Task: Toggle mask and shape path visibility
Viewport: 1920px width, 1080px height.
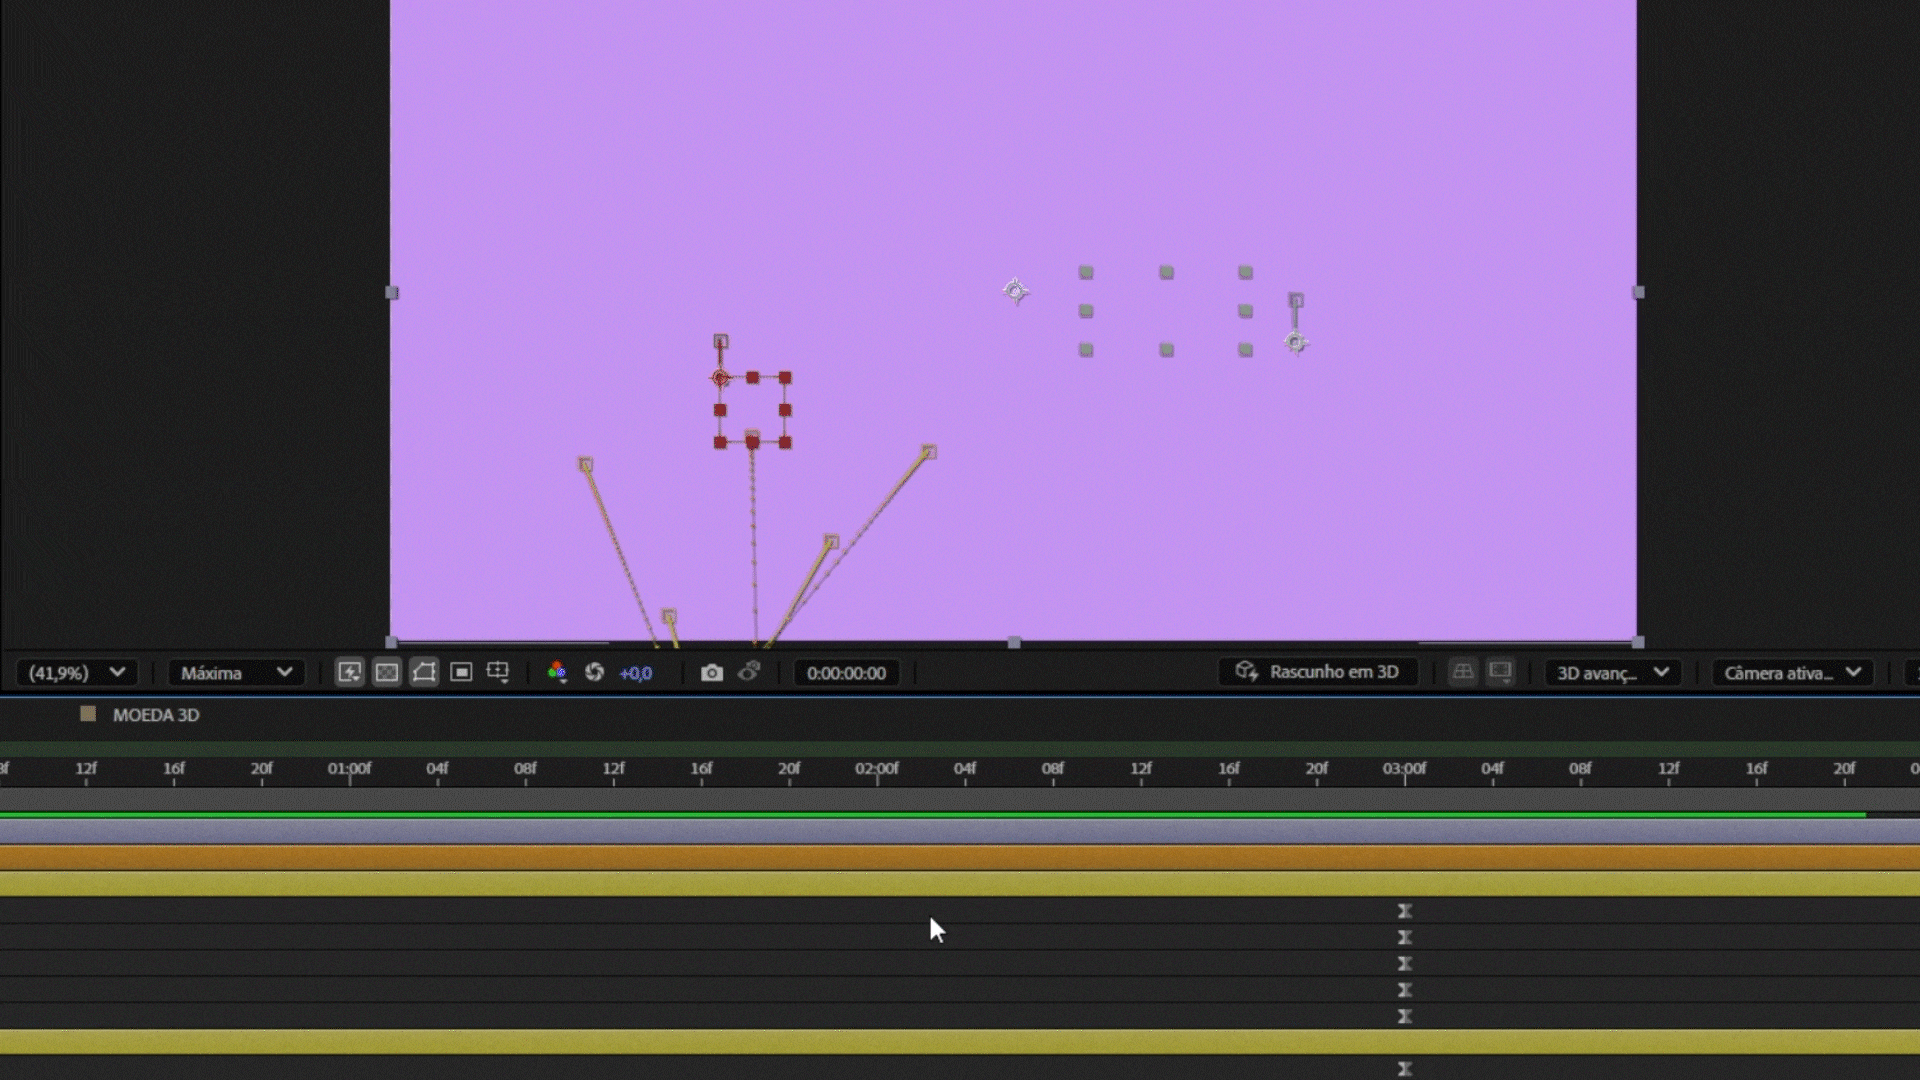Action: point(424,673)
